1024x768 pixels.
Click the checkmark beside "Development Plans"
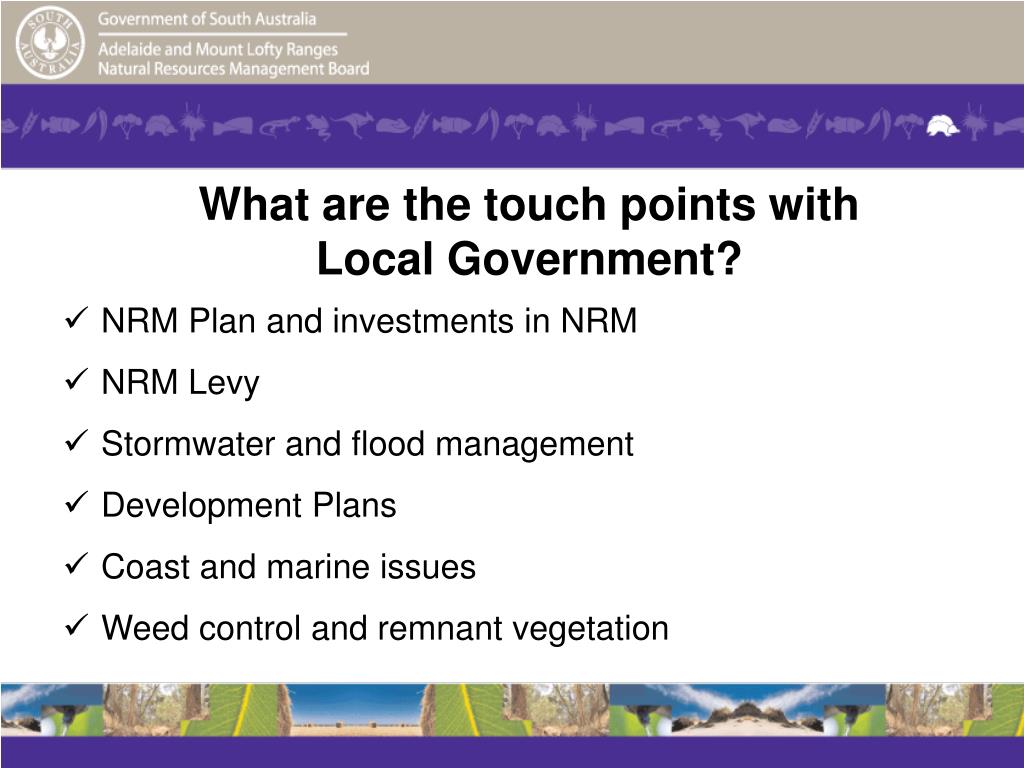point(76,502)
